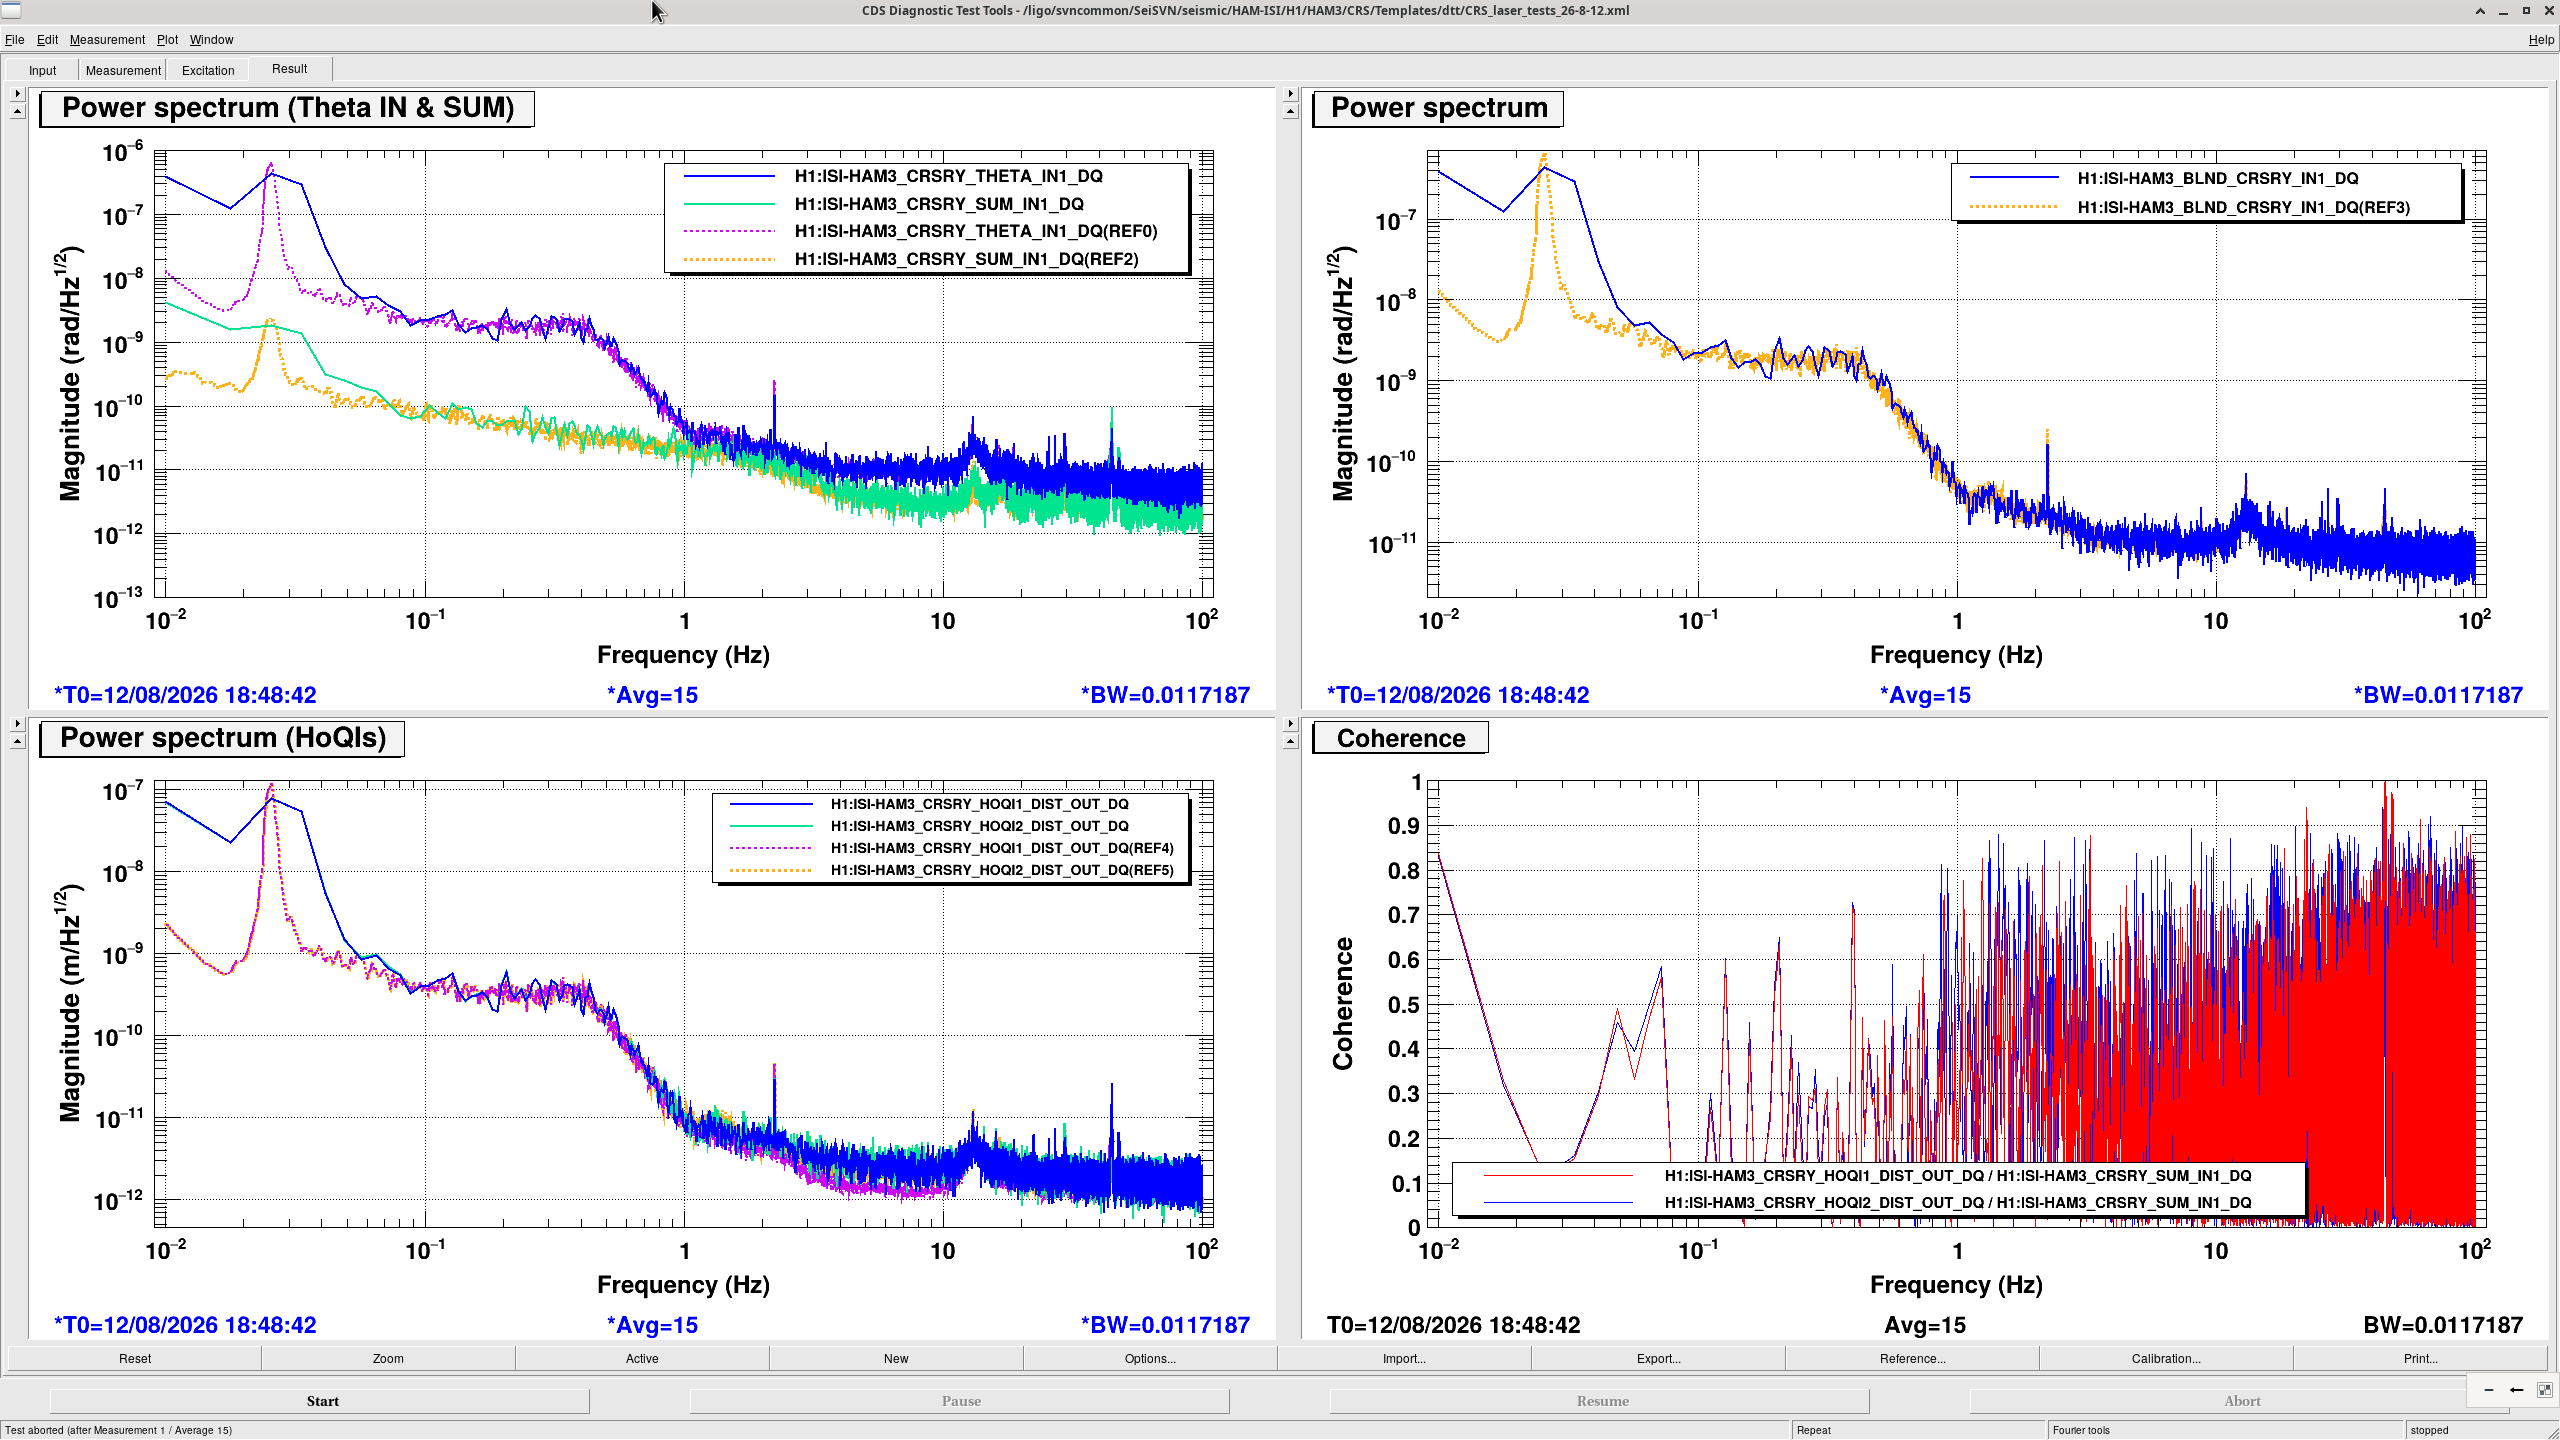This screenshot has width=2560, height=1440.
Task: Click the grid layout icon at bottom right
Action: point(2545,1390)
